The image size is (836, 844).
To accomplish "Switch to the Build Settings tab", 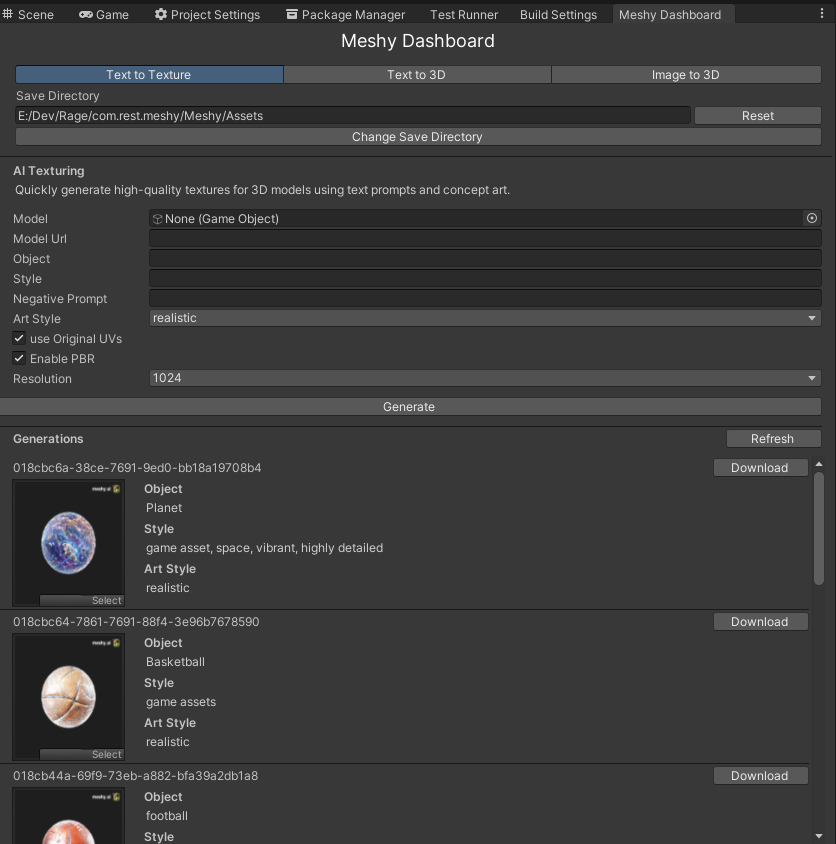I will [x=558, y=15].
